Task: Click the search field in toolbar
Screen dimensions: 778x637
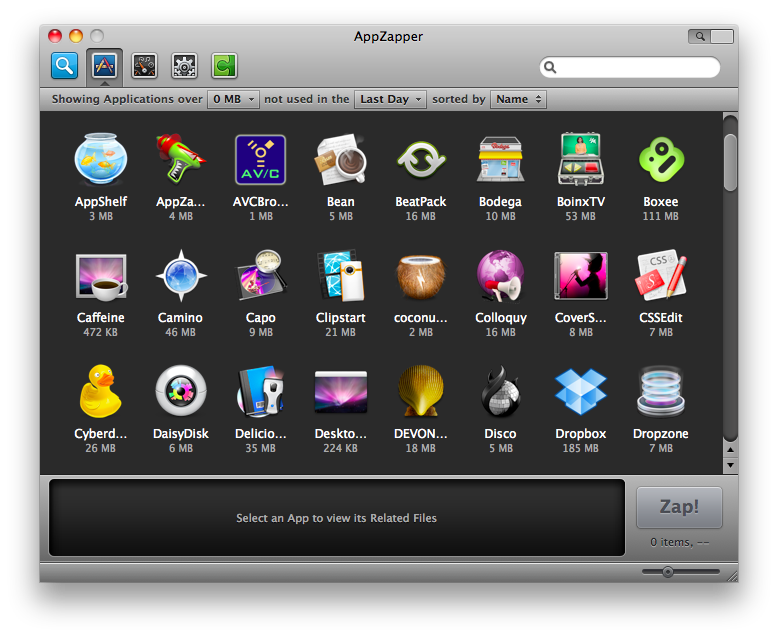Action: (x=630, y=67)
